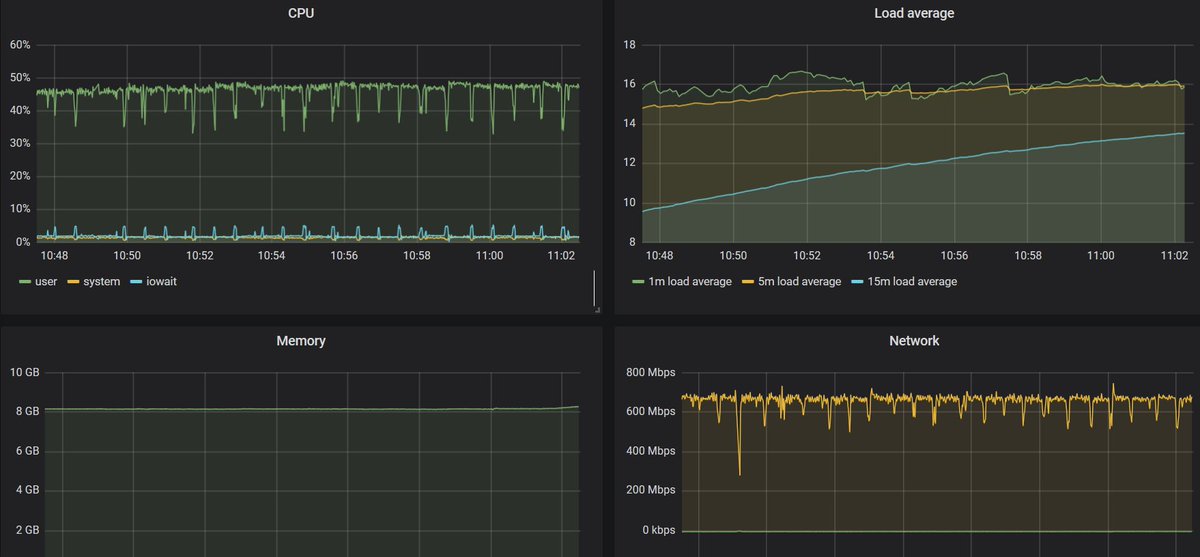Click the CPU panel resize handle corner
This screenshot has width=1200, height=557.
click(x=598, y=311)
